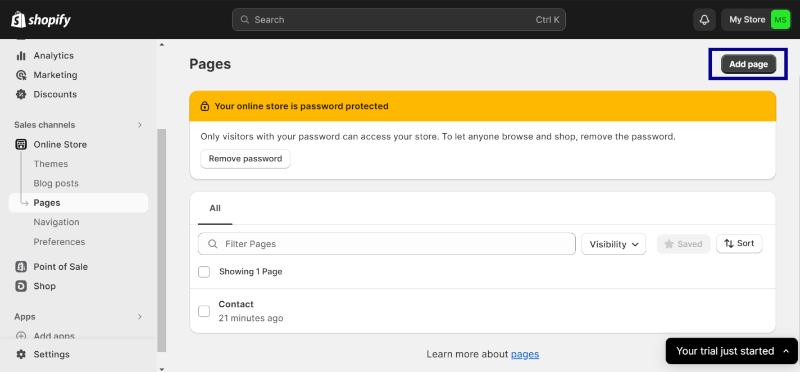The height and width of the screenshot is (372, 800).
Task: Click the top Search field
Action: [399, 20]
